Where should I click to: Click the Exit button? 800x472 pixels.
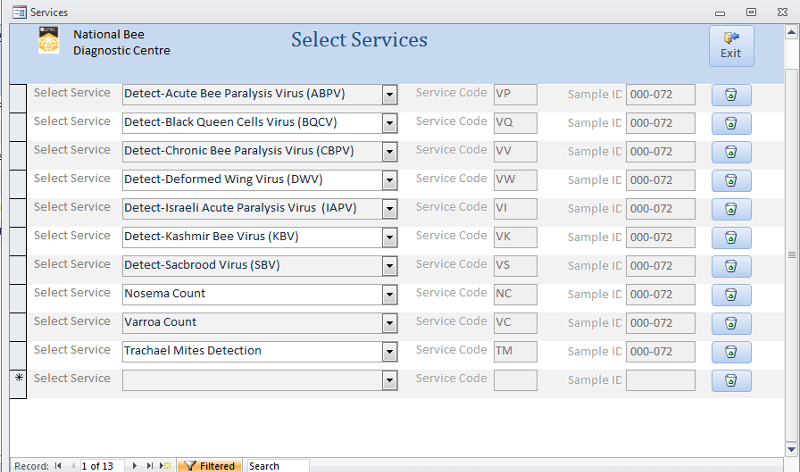731,46
